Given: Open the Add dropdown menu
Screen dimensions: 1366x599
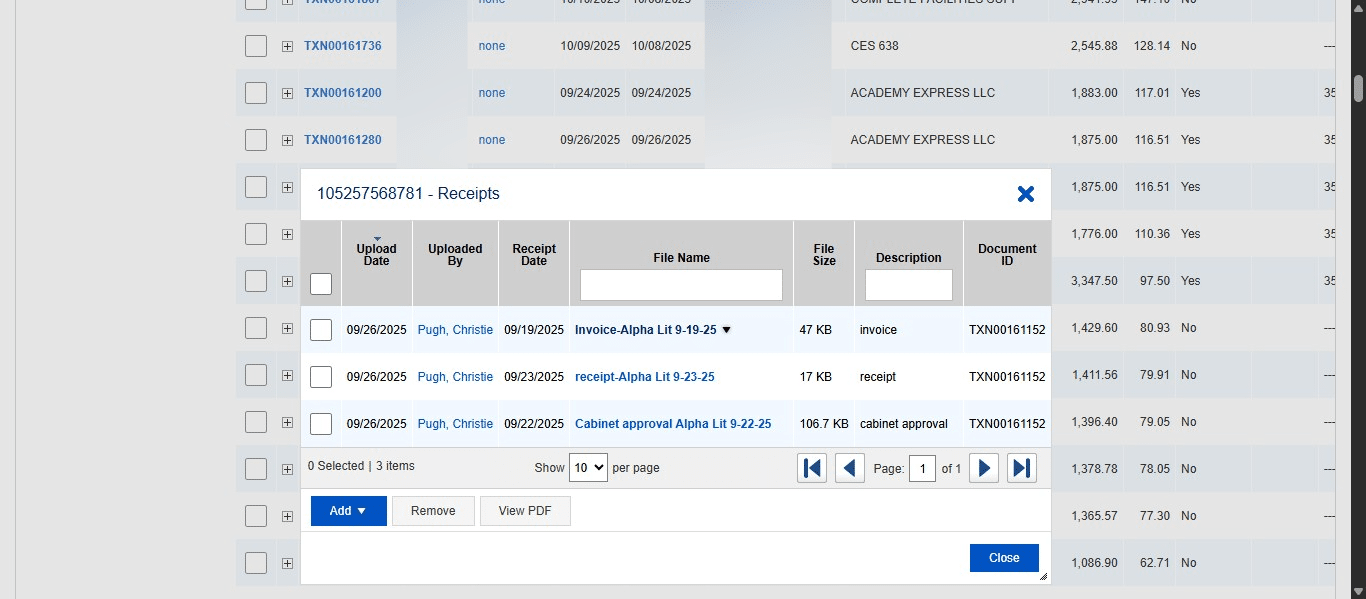Looking at the screenshot, I should tap(348, 510).
